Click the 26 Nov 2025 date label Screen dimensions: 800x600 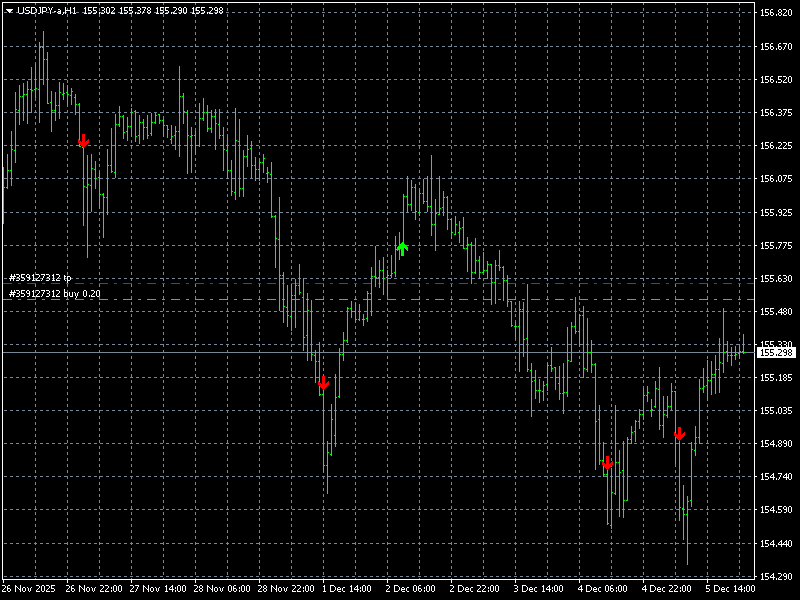30,589
